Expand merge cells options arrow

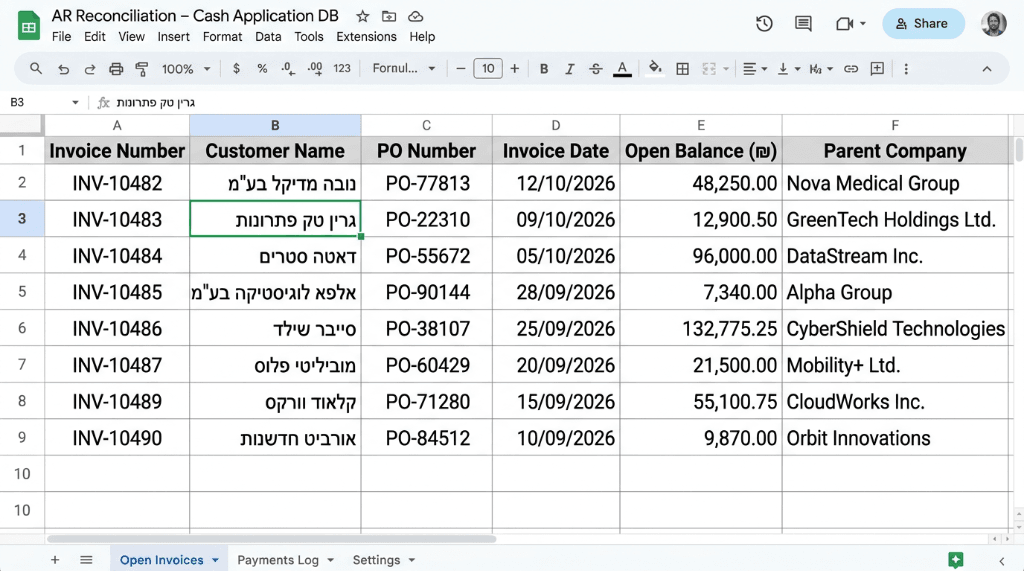[726, 69]
